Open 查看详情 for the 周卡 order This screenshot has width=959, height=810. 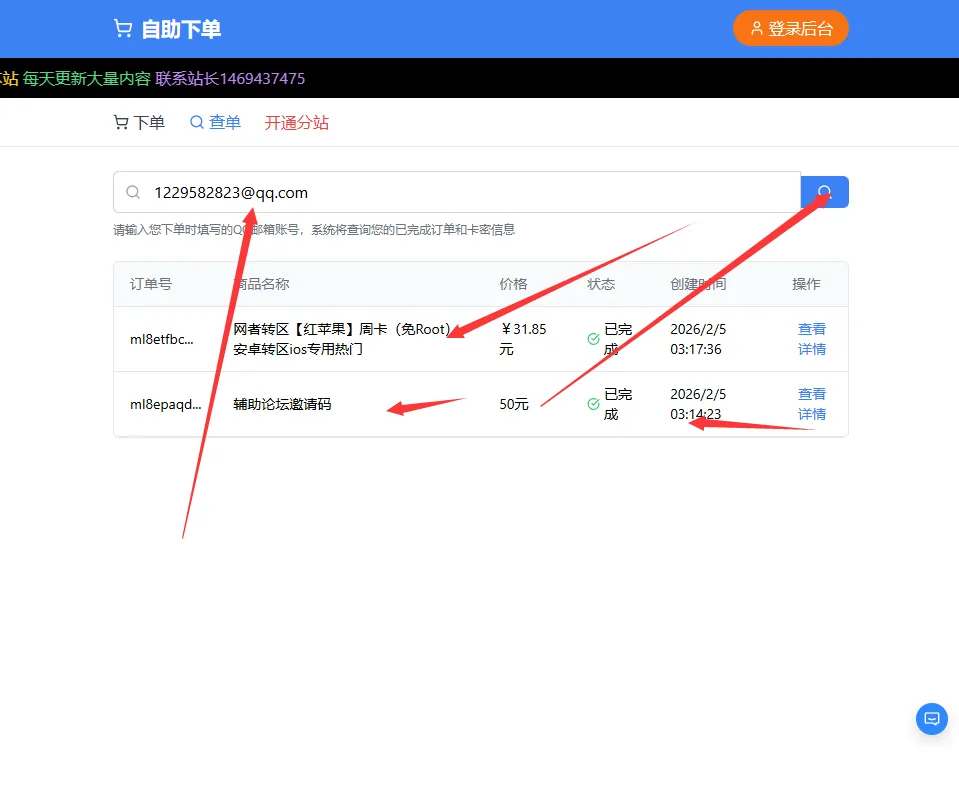pos(812,338)
